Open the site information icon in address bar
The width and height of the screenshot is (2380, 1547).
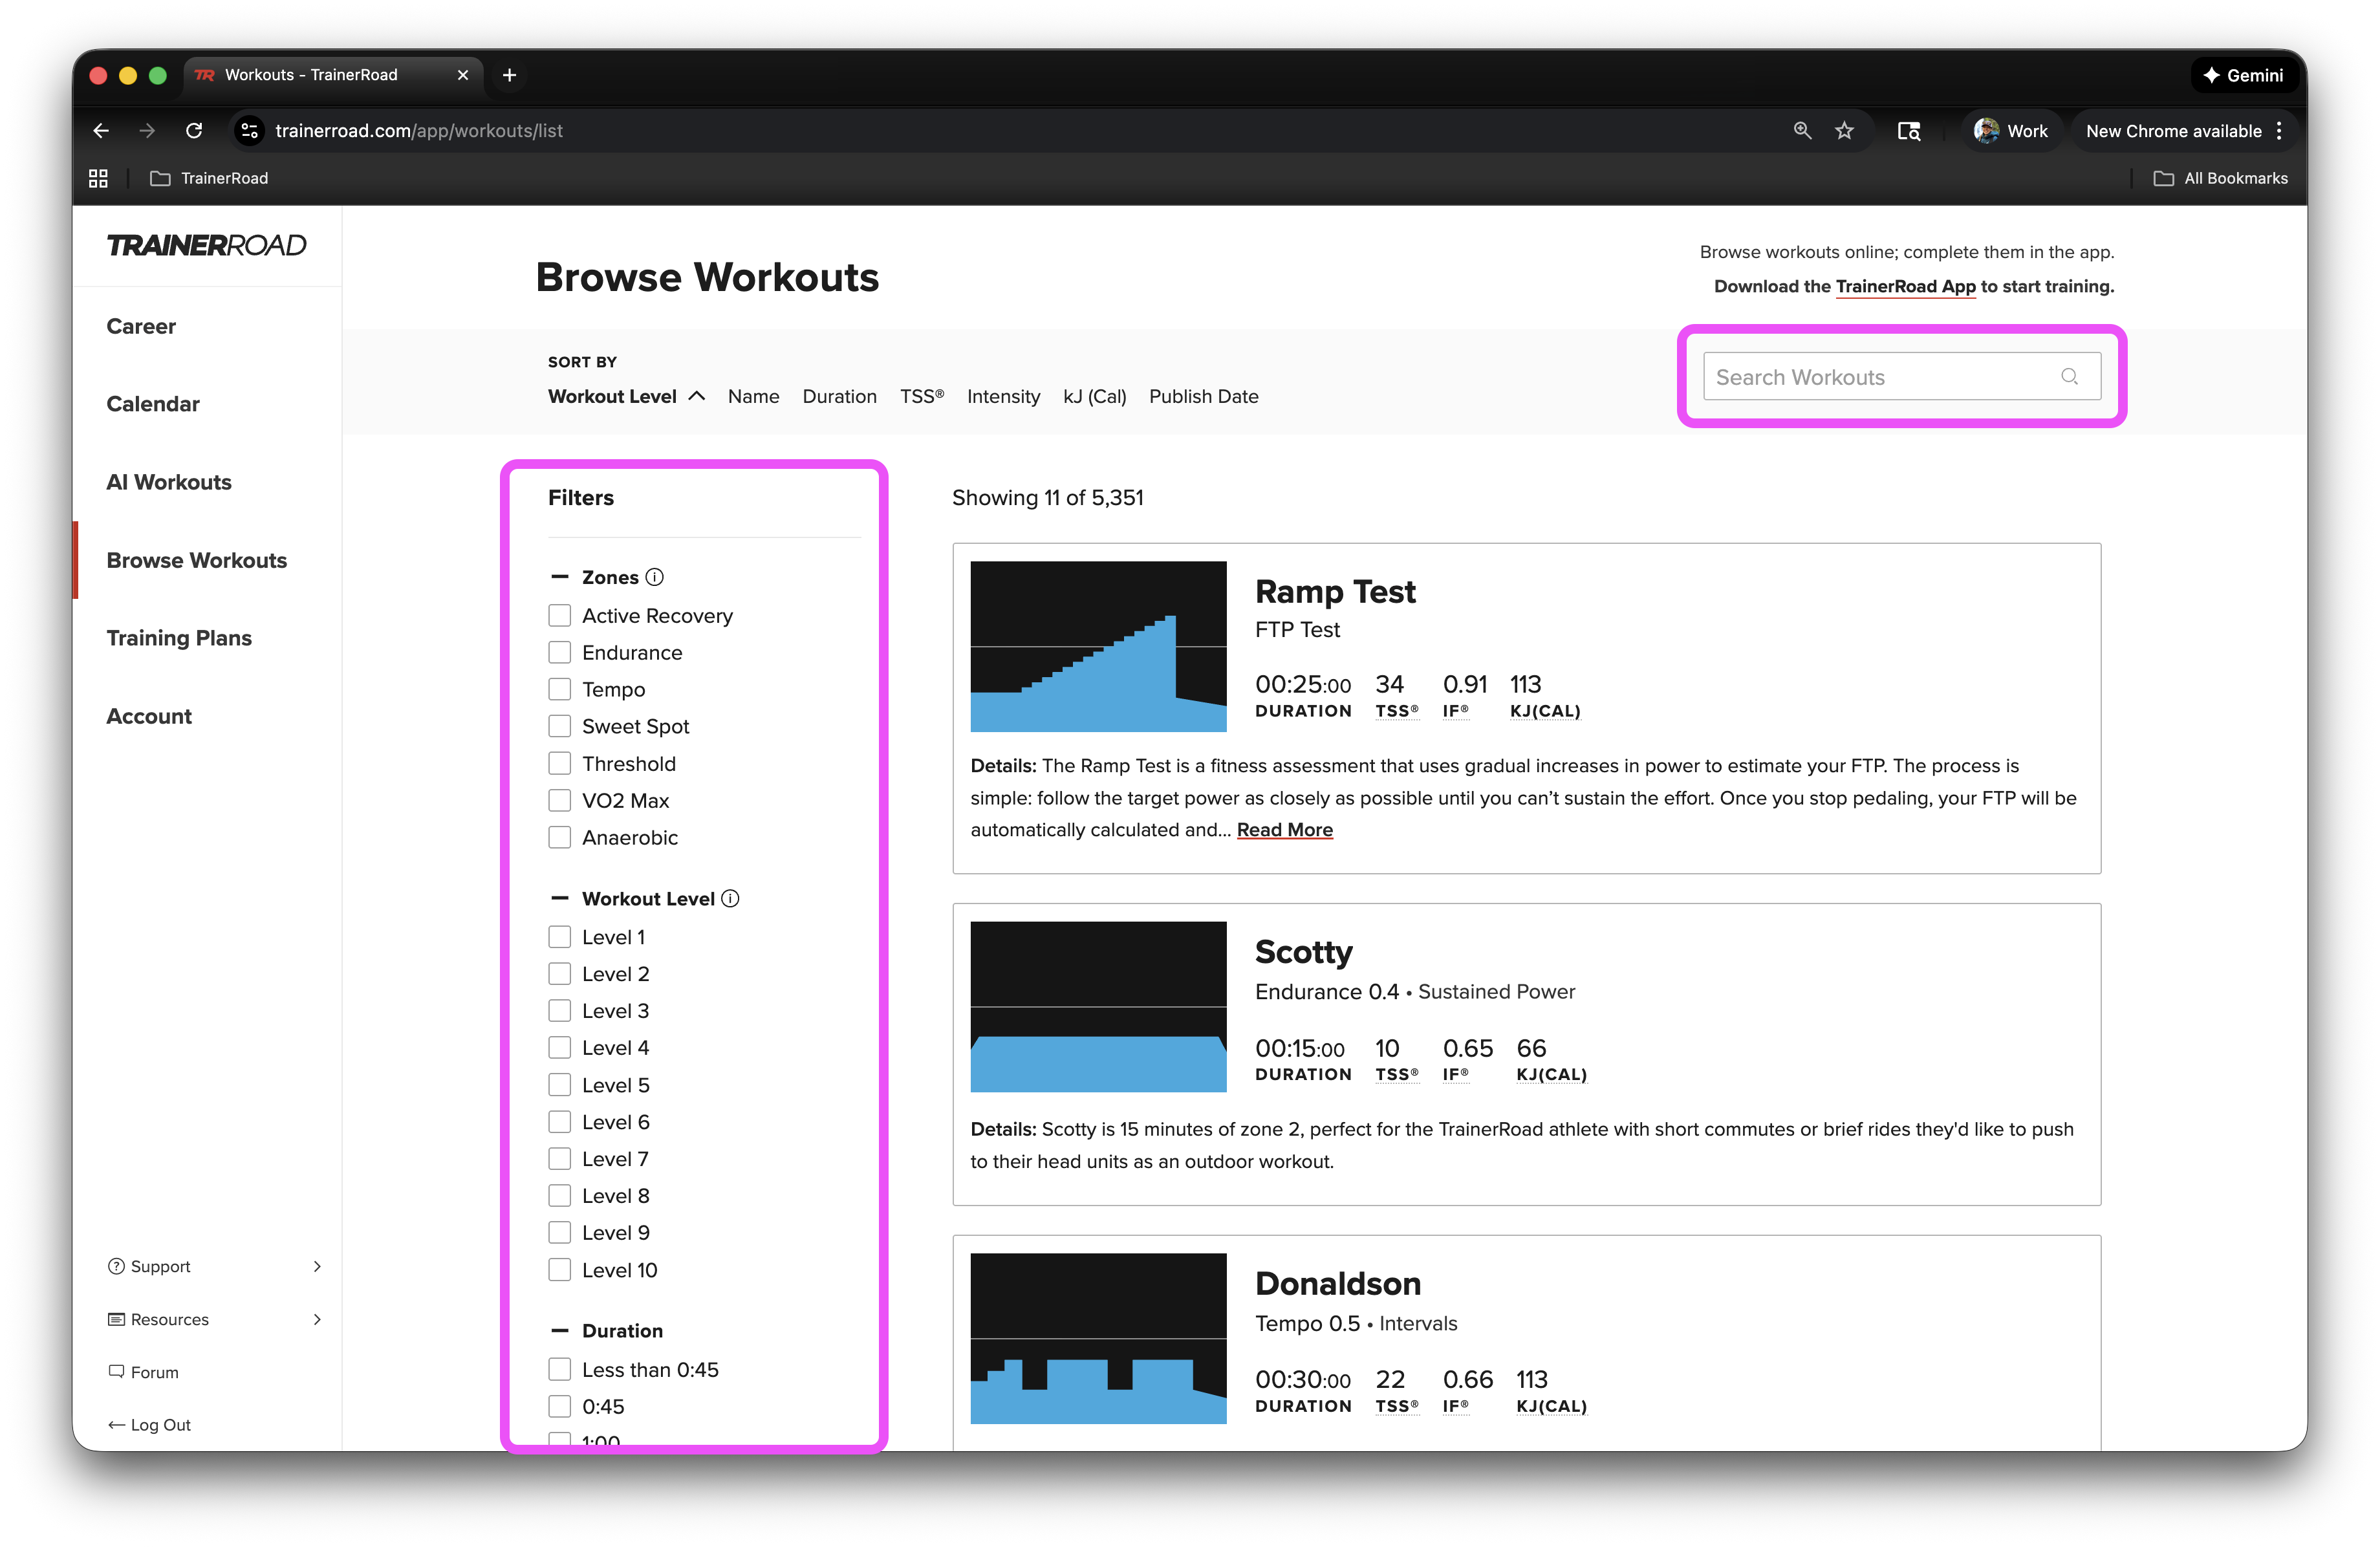coord(250,131)
